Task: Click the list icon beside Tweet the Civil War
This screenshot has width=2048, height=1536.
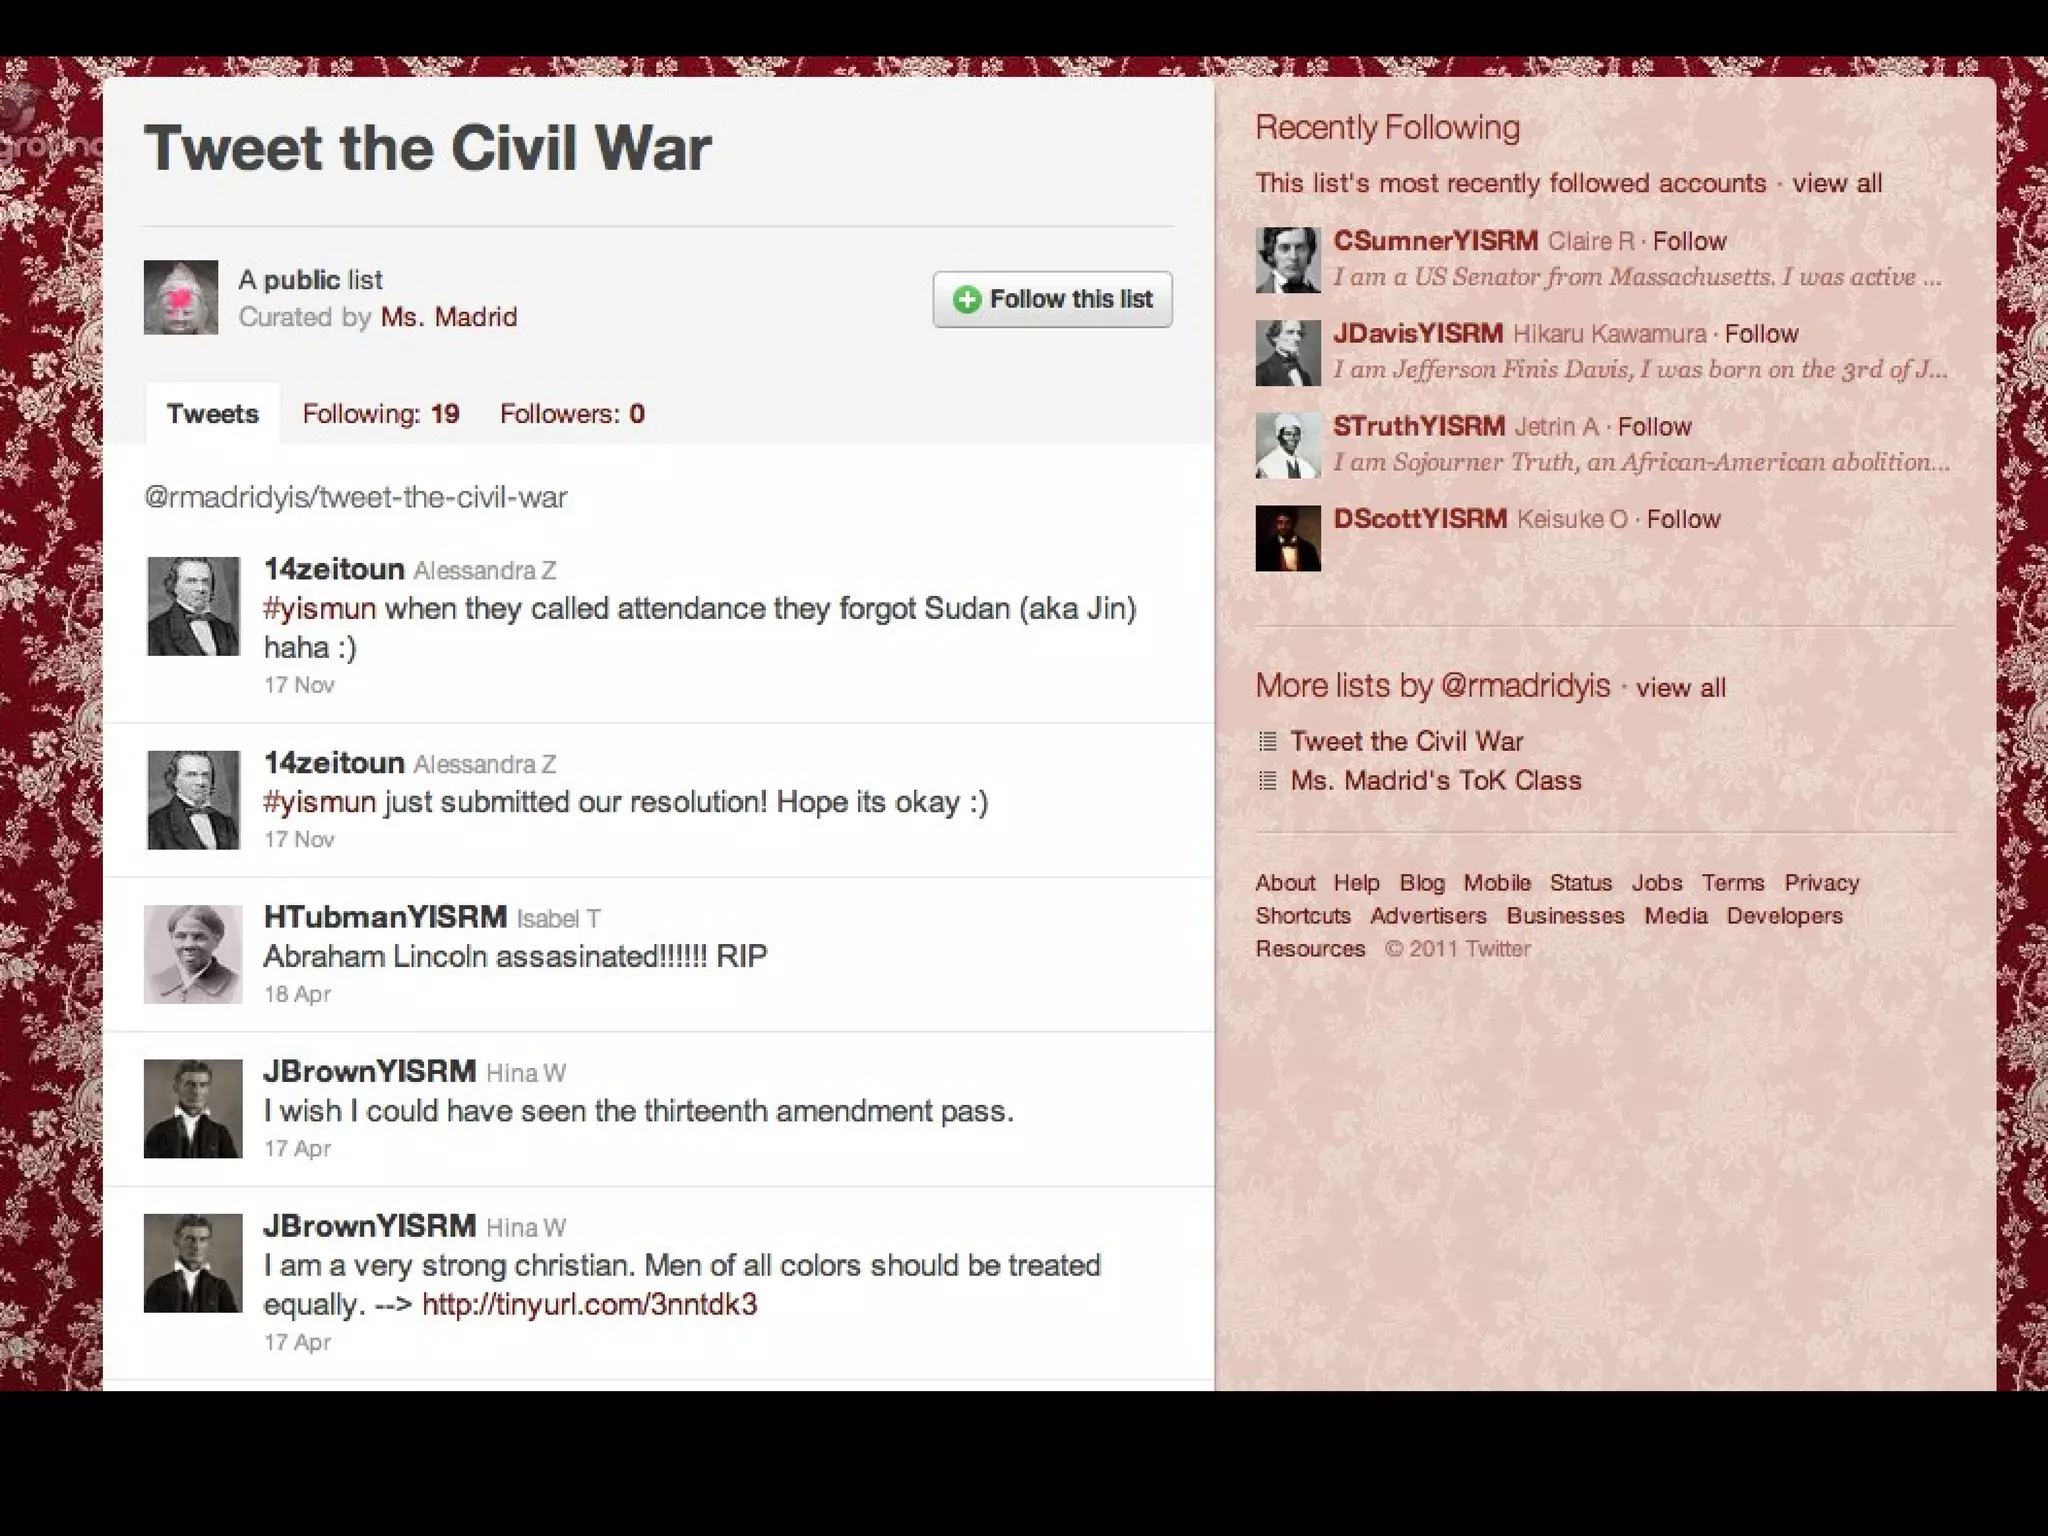Action: click(x=1268, y=742)
